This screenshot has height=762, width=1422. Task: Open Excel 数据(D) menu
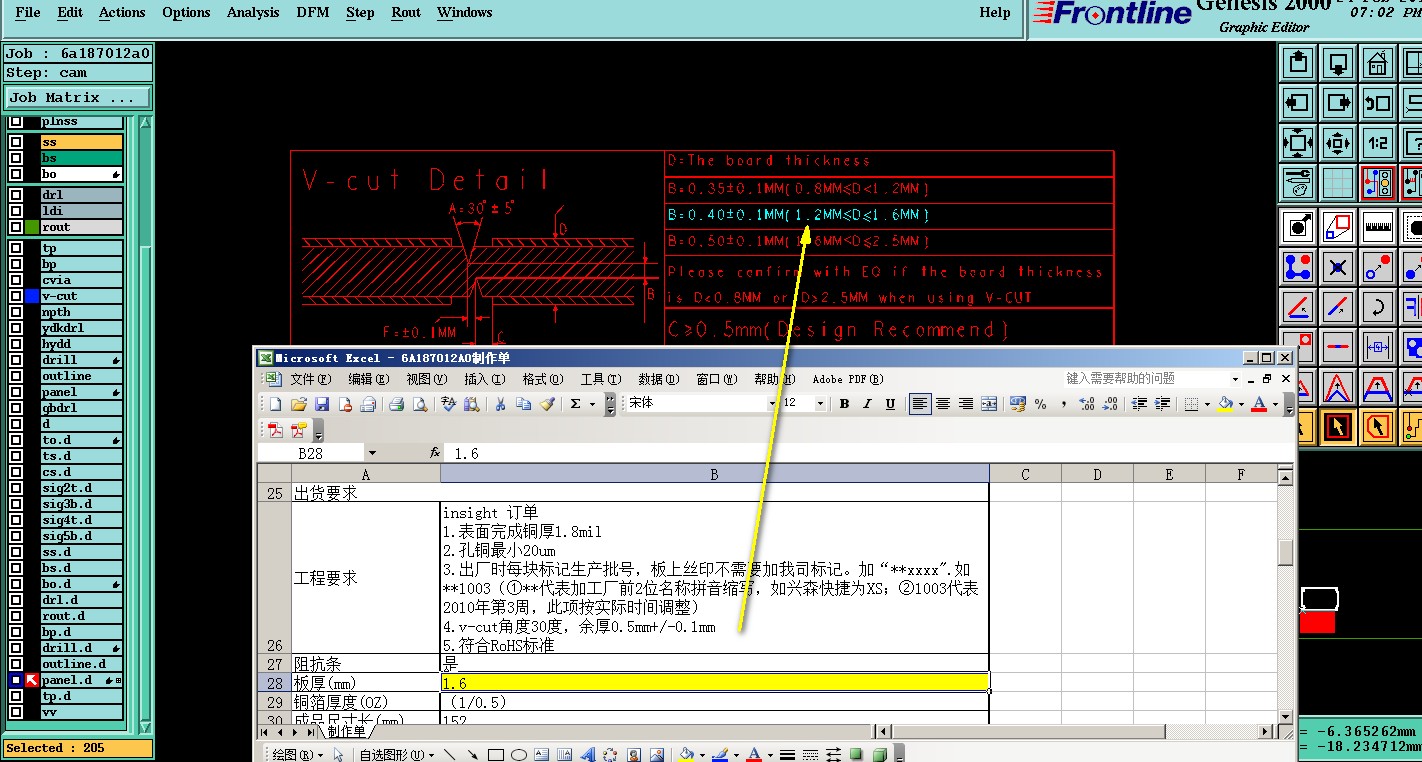[x=658, y=379]
